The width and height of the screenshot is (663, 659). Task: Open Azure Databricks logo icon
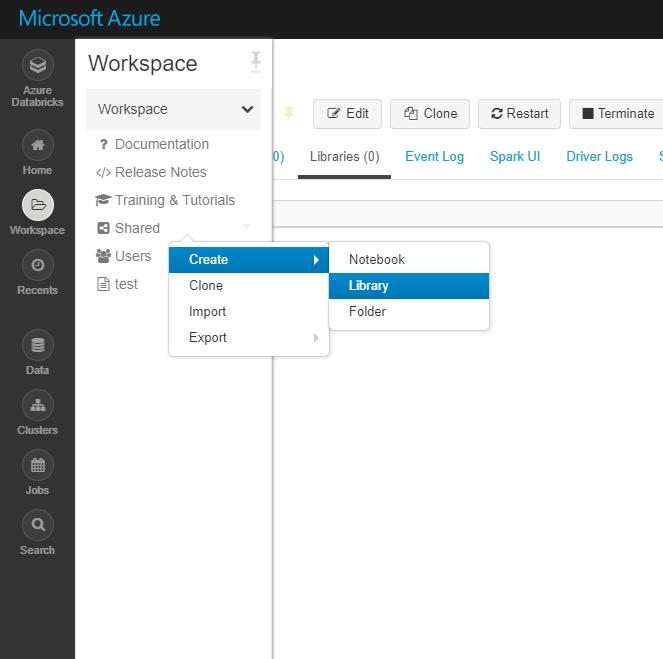tap(38, 65)
